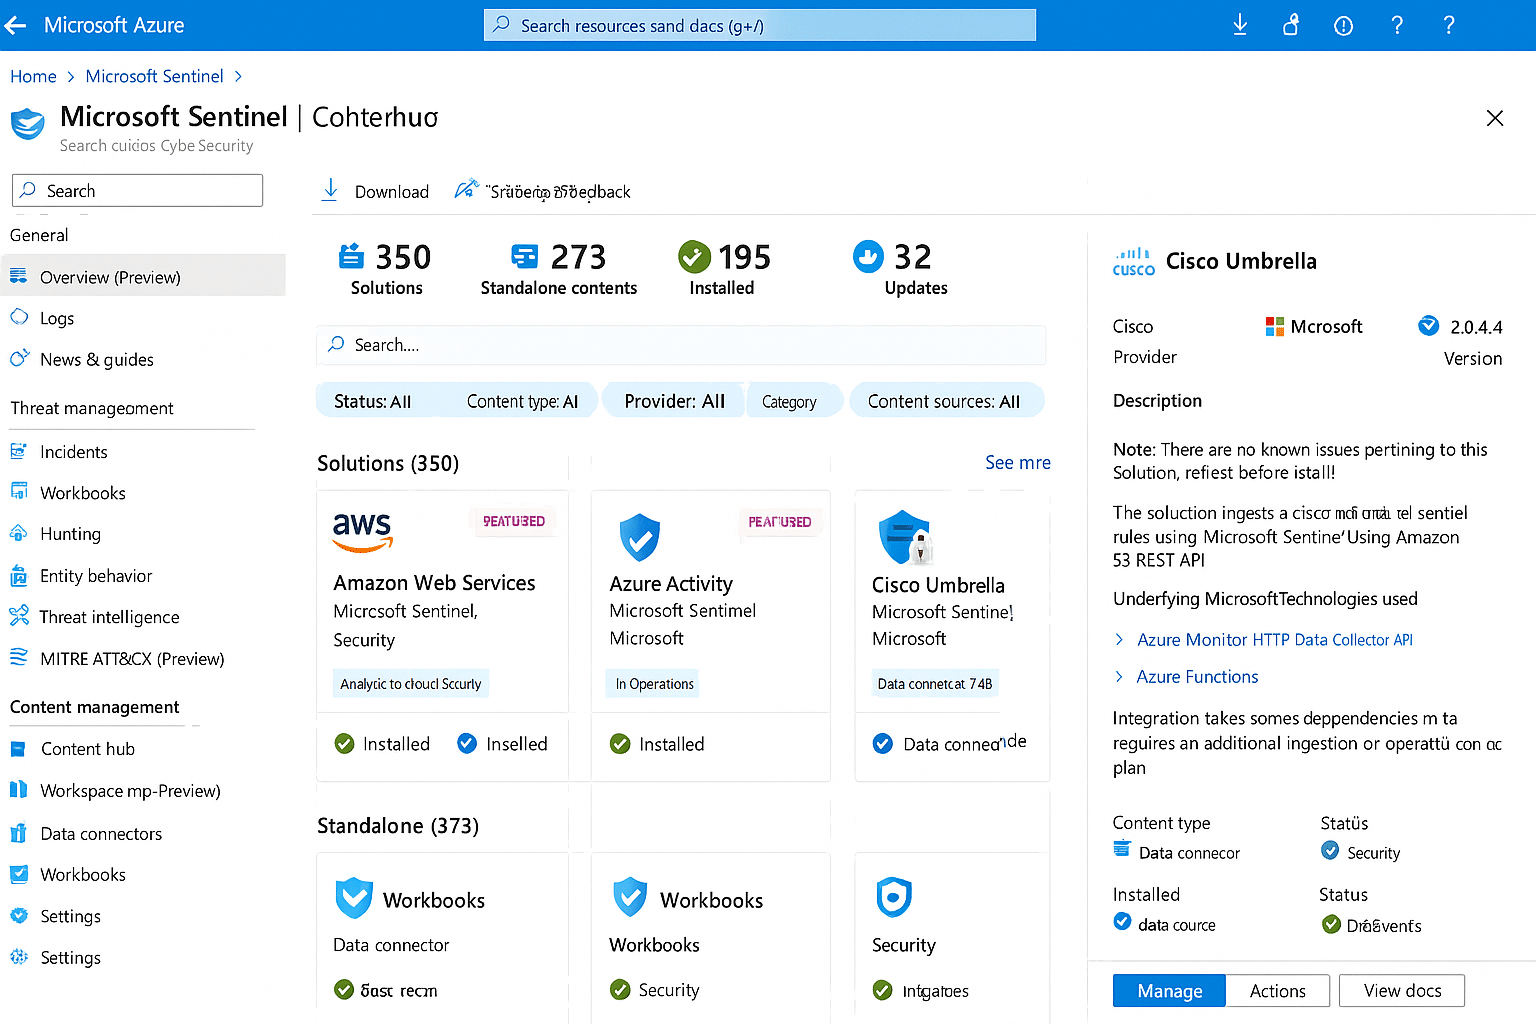Image resolution: width=1536 pixels, height=1024 pixels.
Task: Click the chevron after Microsoft Sentinel breadcrumb
Action: (238, 76)
